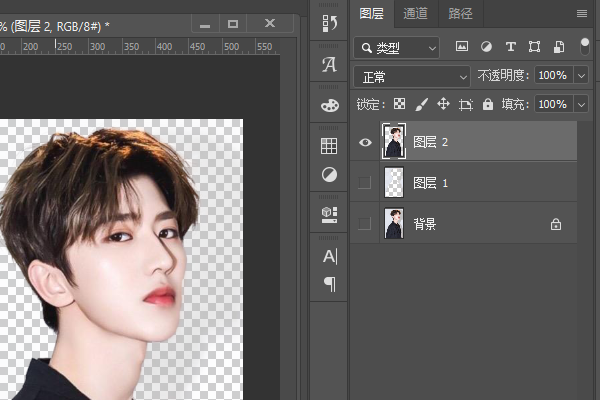Show the 图层 1 layer
600x400 pixels.
(x=364, y=183)
